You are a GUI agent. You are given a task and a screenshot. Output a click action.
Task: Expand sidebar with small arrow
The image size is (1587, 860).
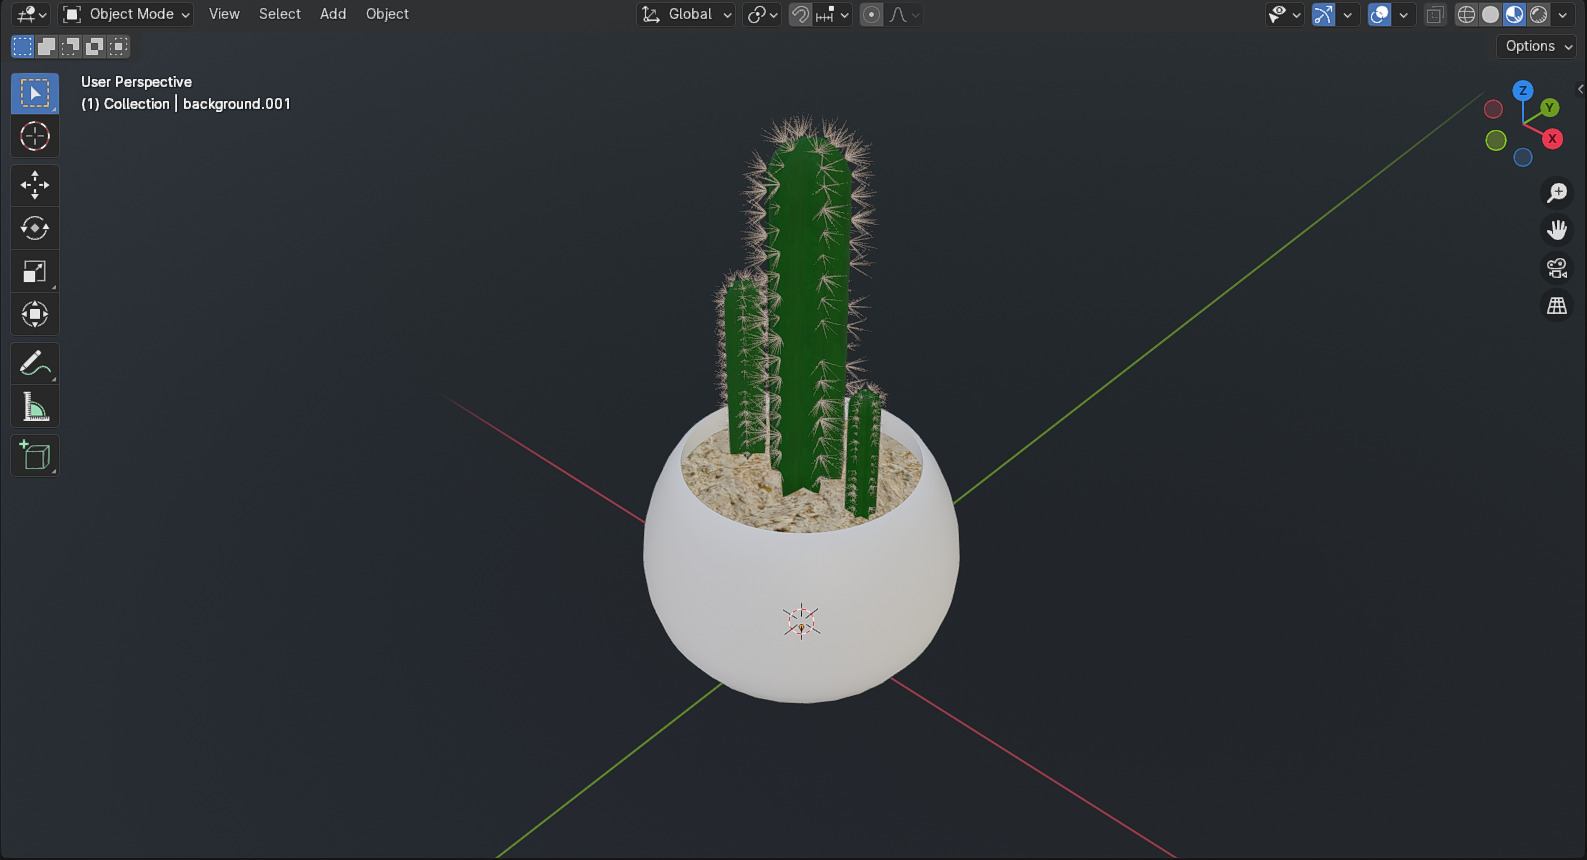pyautogui.click(x=1580, y=89)
